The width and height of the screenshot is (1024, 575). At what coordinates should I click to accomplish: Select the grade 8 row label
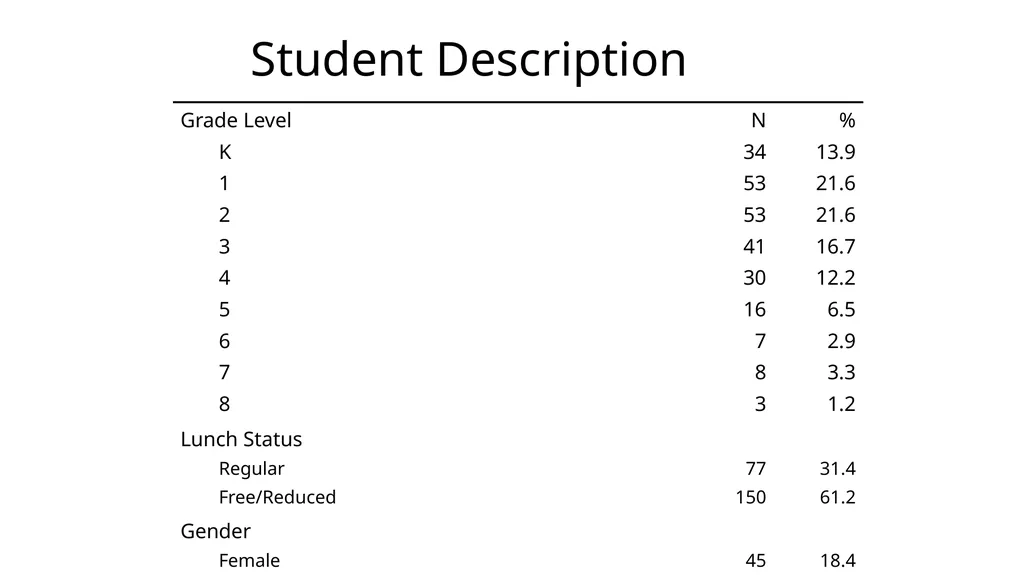click(x=225, y=404)
